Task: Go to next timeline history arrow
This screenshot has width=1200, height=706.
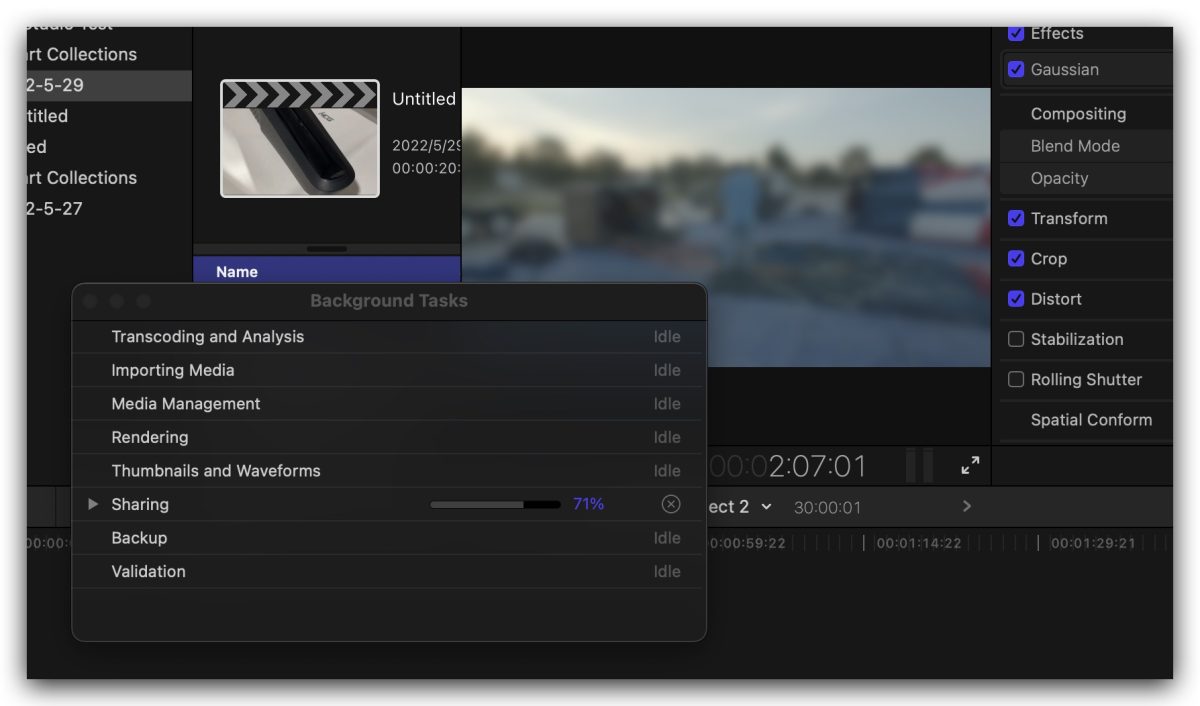Action: (967, 506)
